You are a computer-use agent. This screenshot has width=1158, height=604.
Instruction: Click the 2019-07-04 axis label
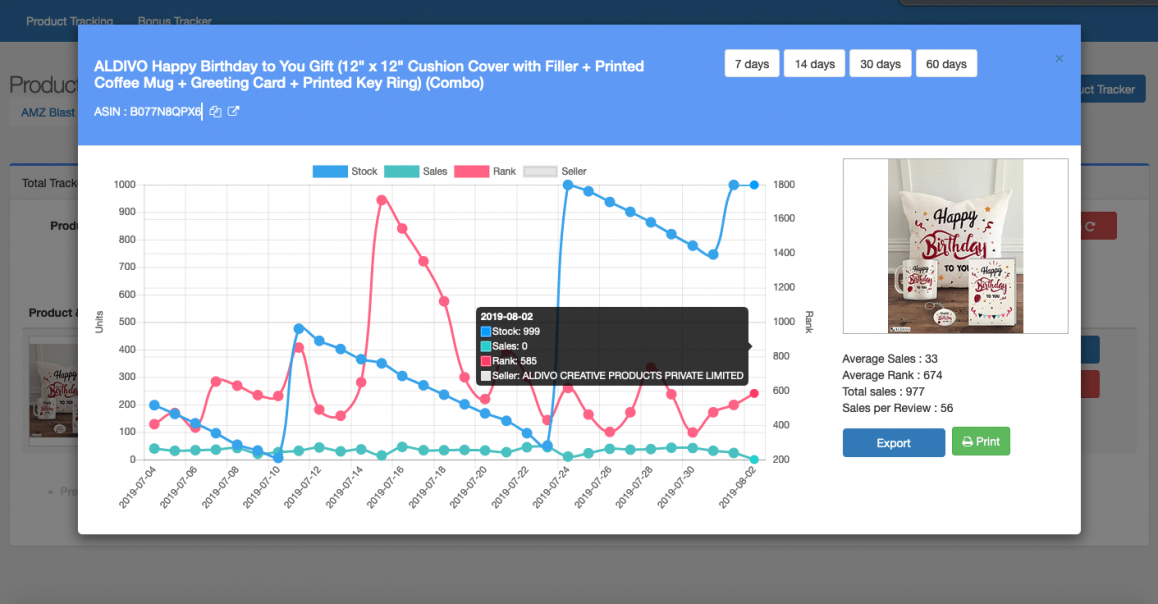click(138, 487)
